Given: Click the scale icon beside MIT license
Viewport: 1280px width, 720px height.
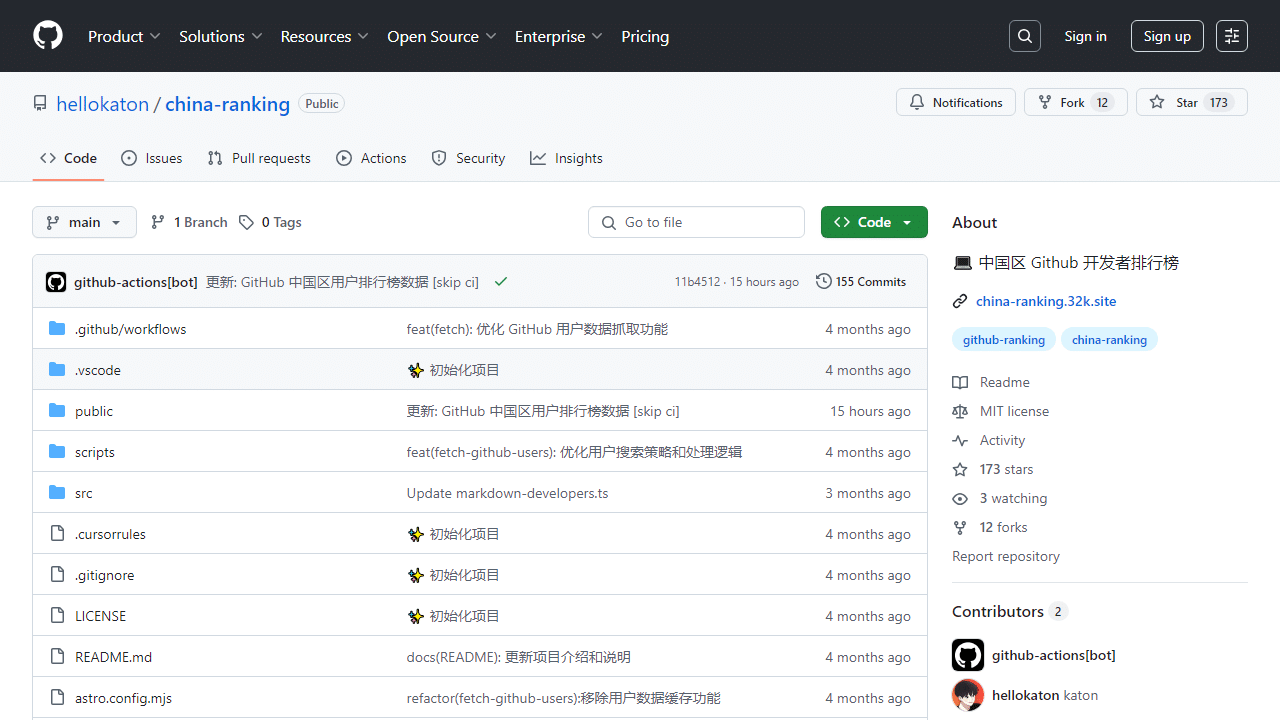Looking at the screenshot, I should 960,411.
